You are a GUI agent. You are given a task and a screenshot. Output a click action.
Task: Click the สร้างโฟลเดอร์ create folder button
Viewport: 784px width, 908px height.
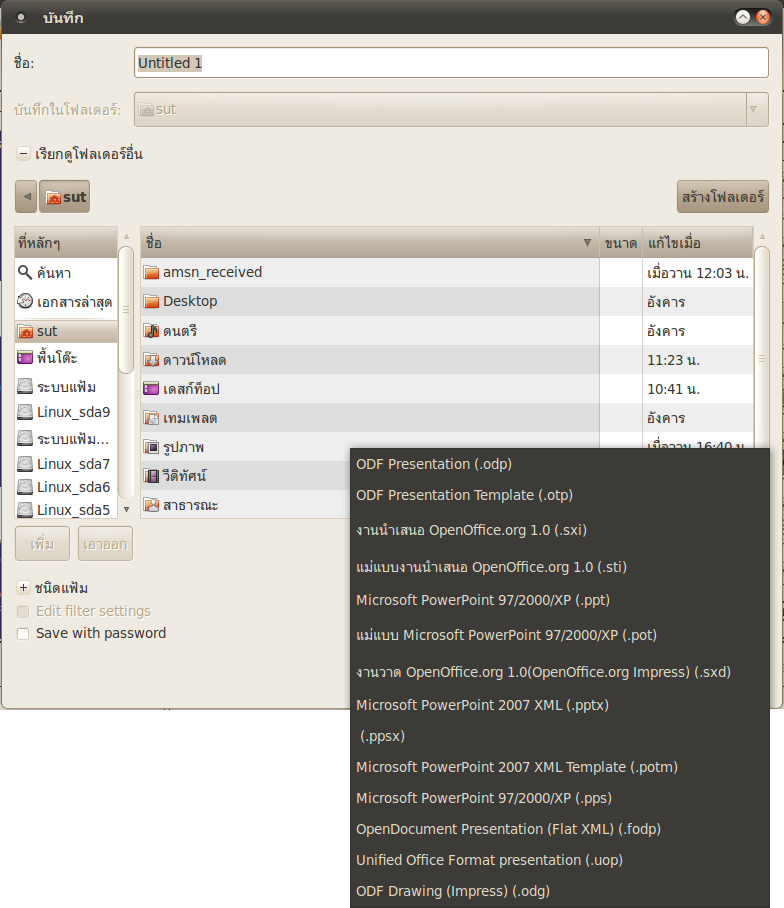tap(723, 196)
